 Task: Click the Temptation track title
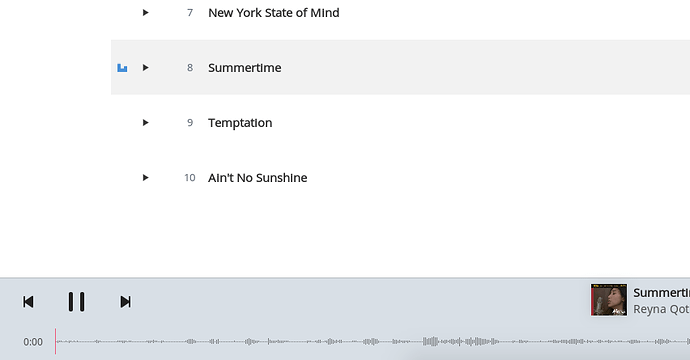coord(240,123)
